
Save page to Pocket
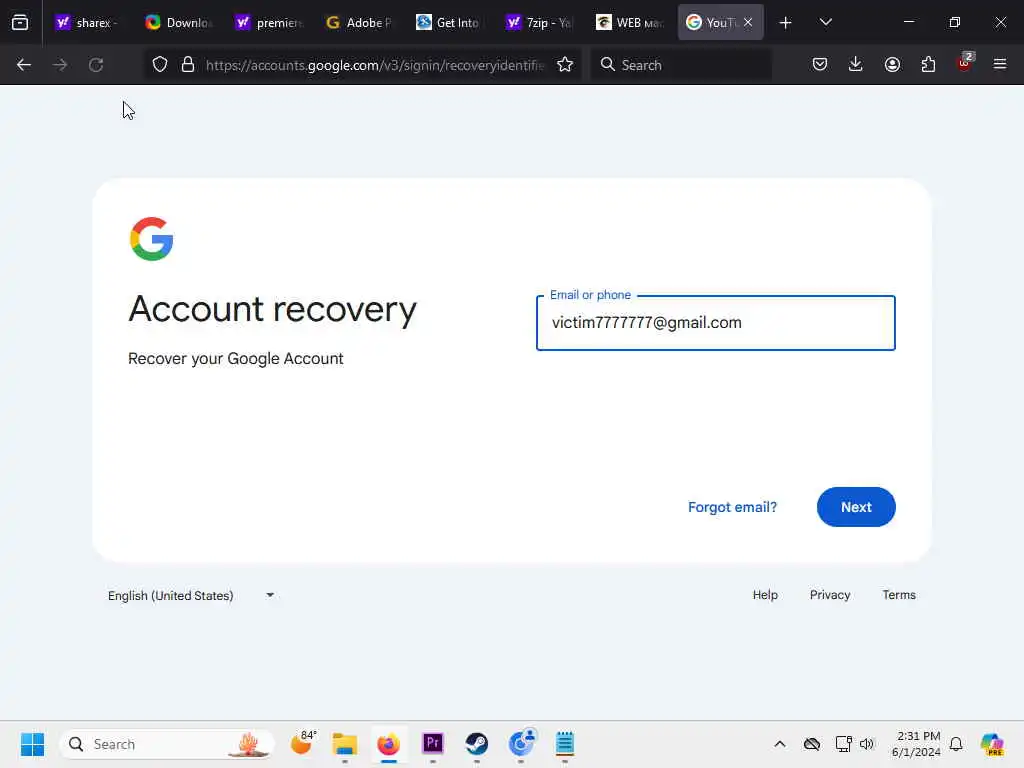pyautogui.click(x=820, y=65)
